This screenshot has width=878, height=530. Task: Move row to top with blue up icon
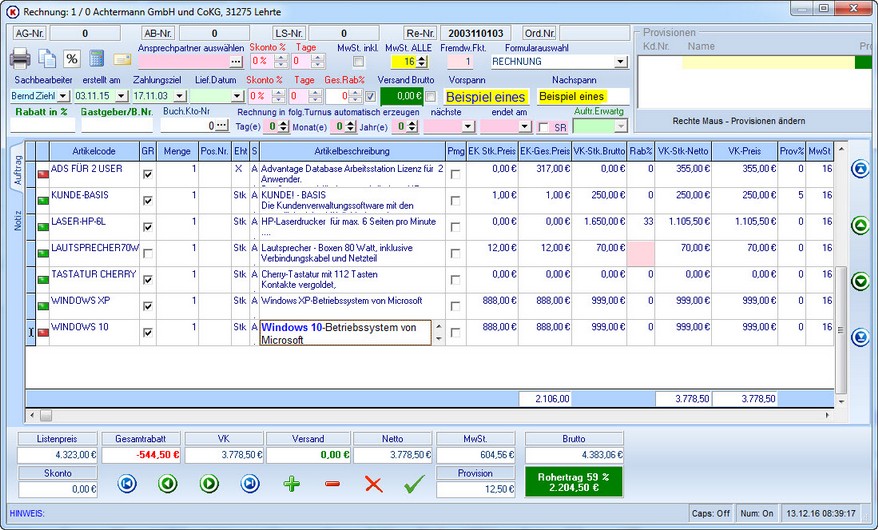pyautogui.click(x=860, y=168)
